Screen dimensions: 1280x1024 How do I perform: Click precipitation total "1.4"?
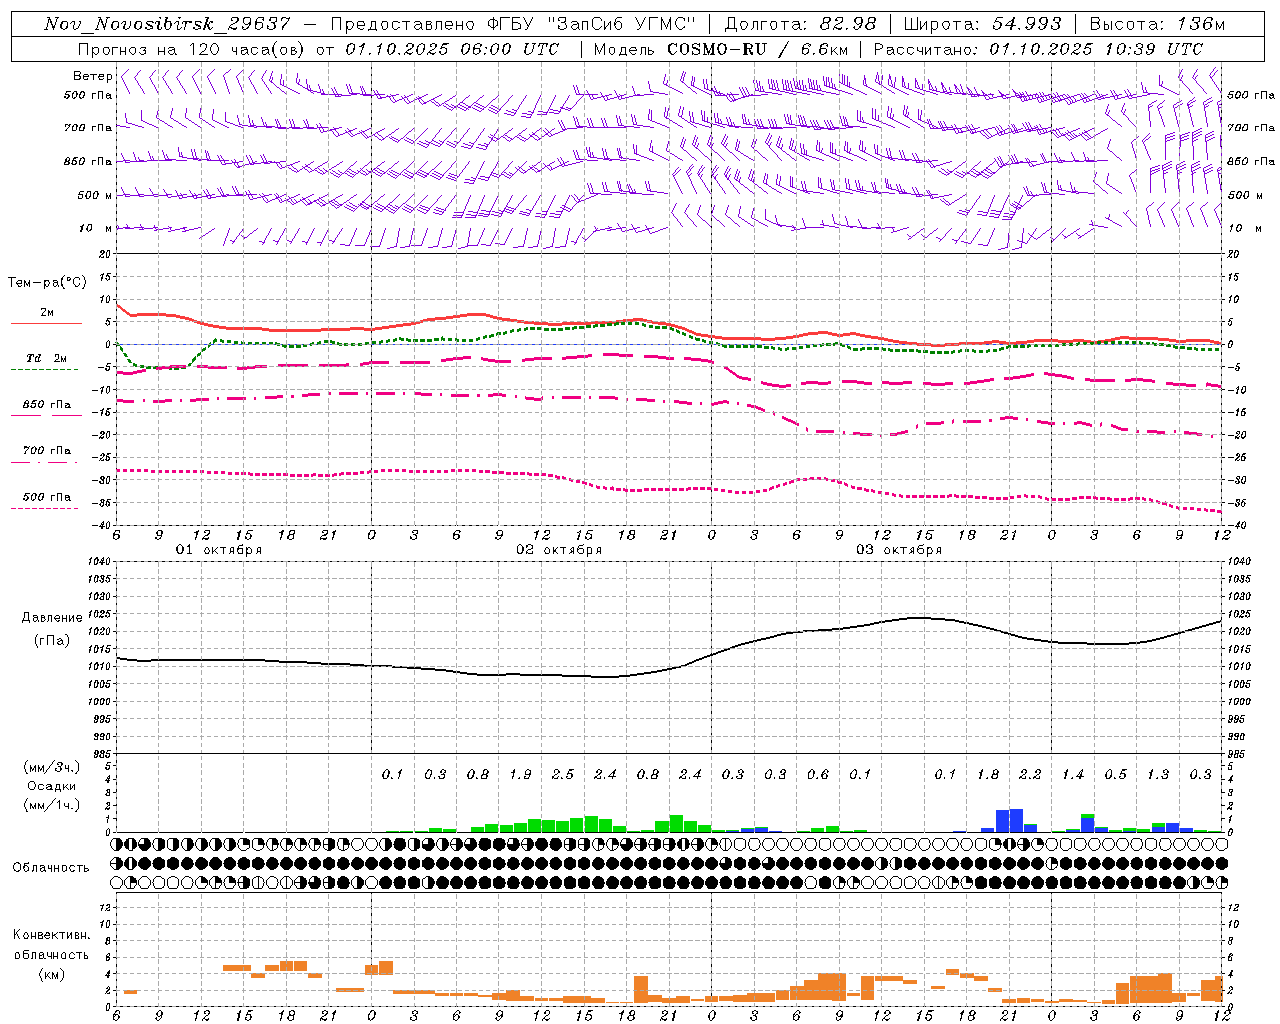coord(1073,774)
